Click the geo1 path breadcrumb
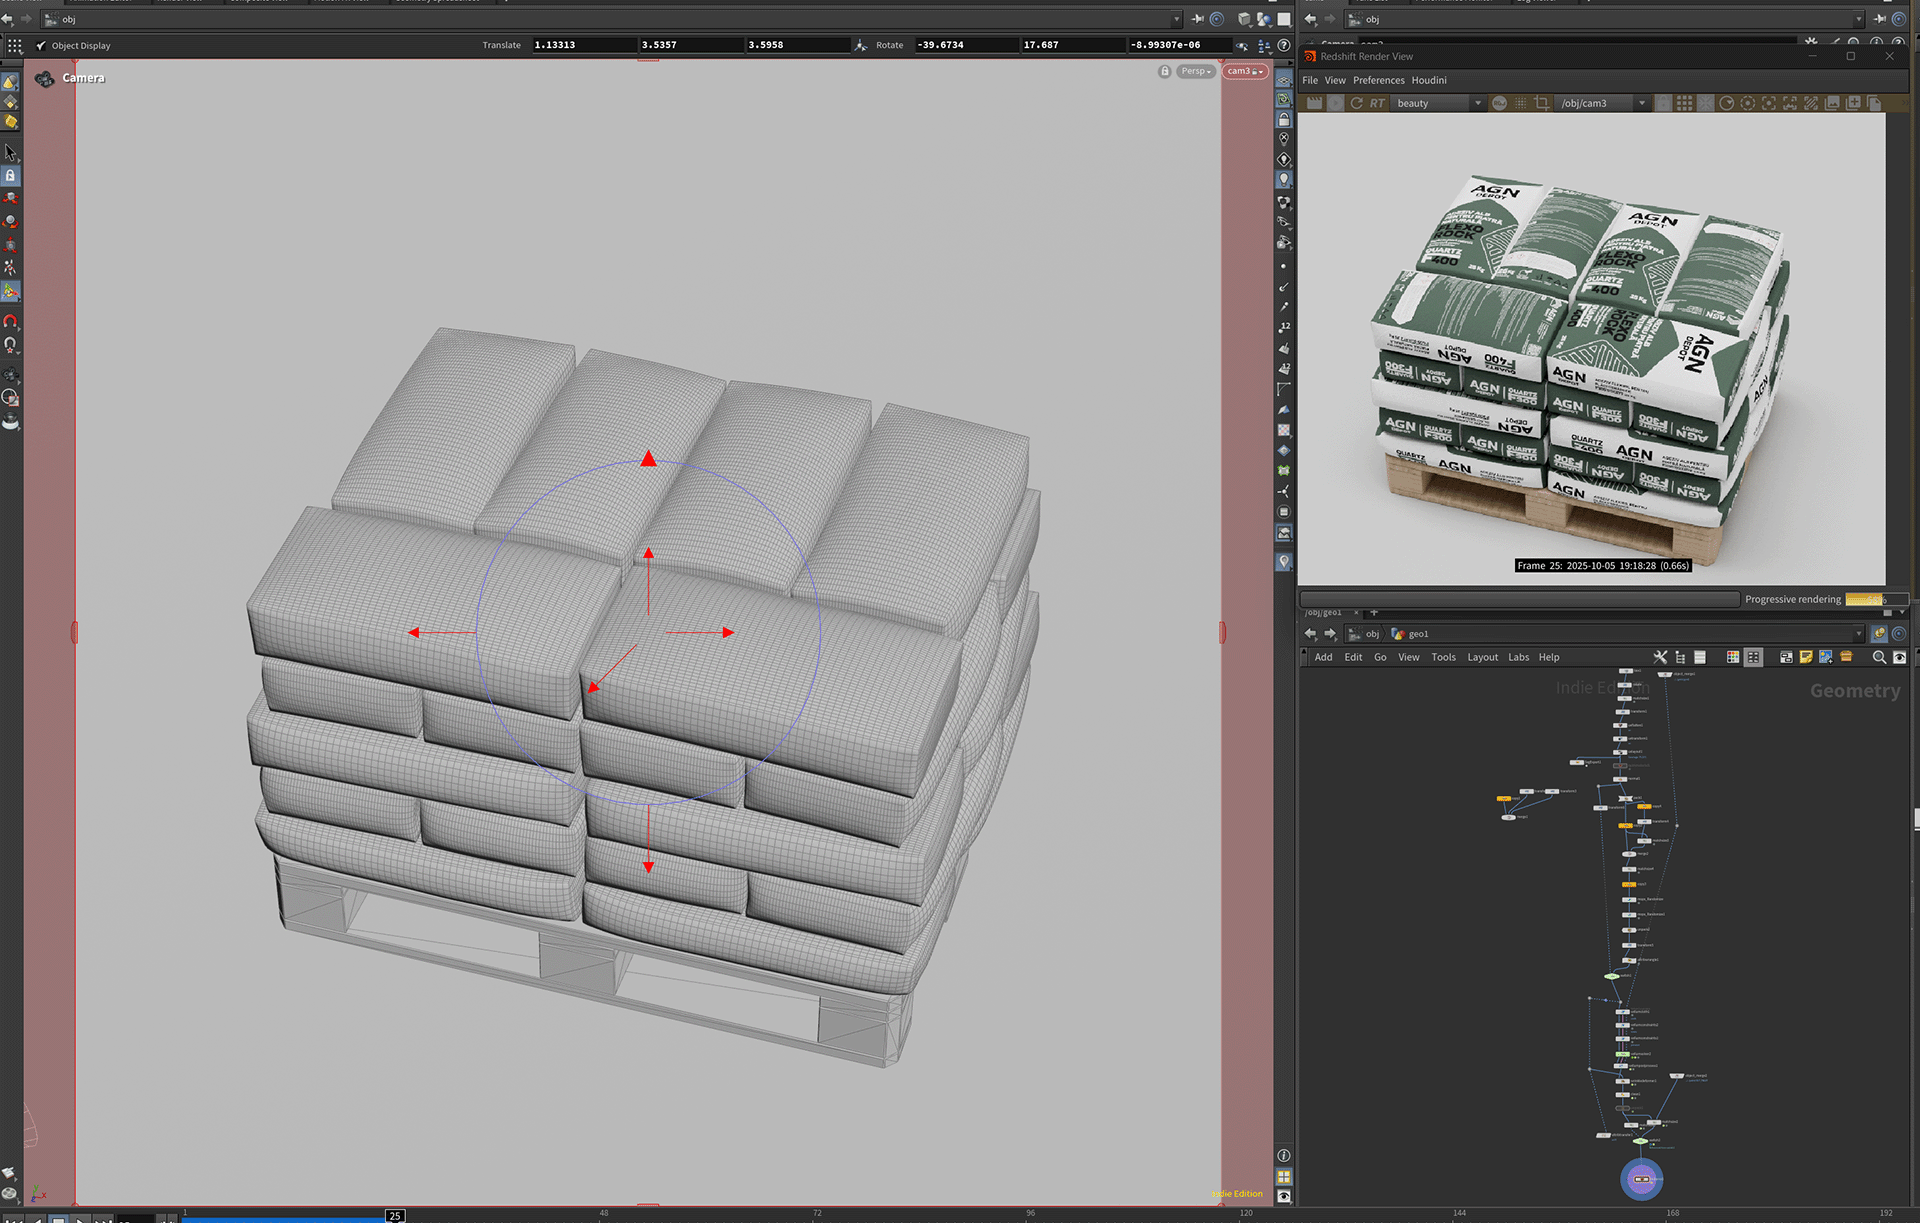This screenshot has width=1920, height=1223. (x=1417, y=634)
